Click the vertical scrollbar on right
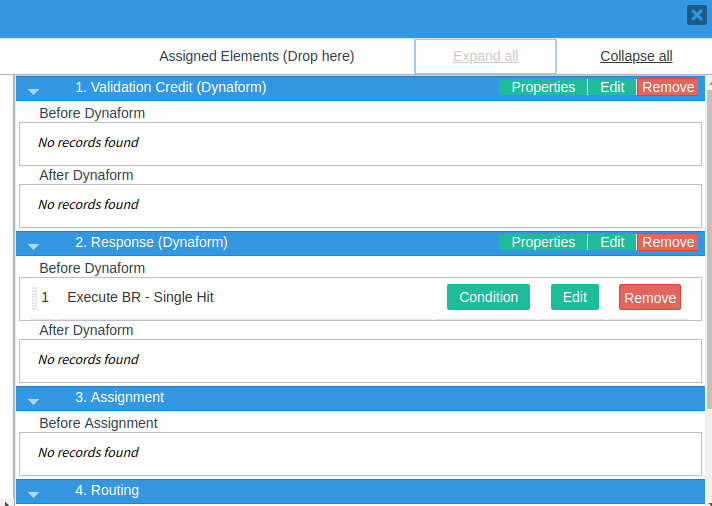This screenshot has height=506, width=712. point(709,250)
